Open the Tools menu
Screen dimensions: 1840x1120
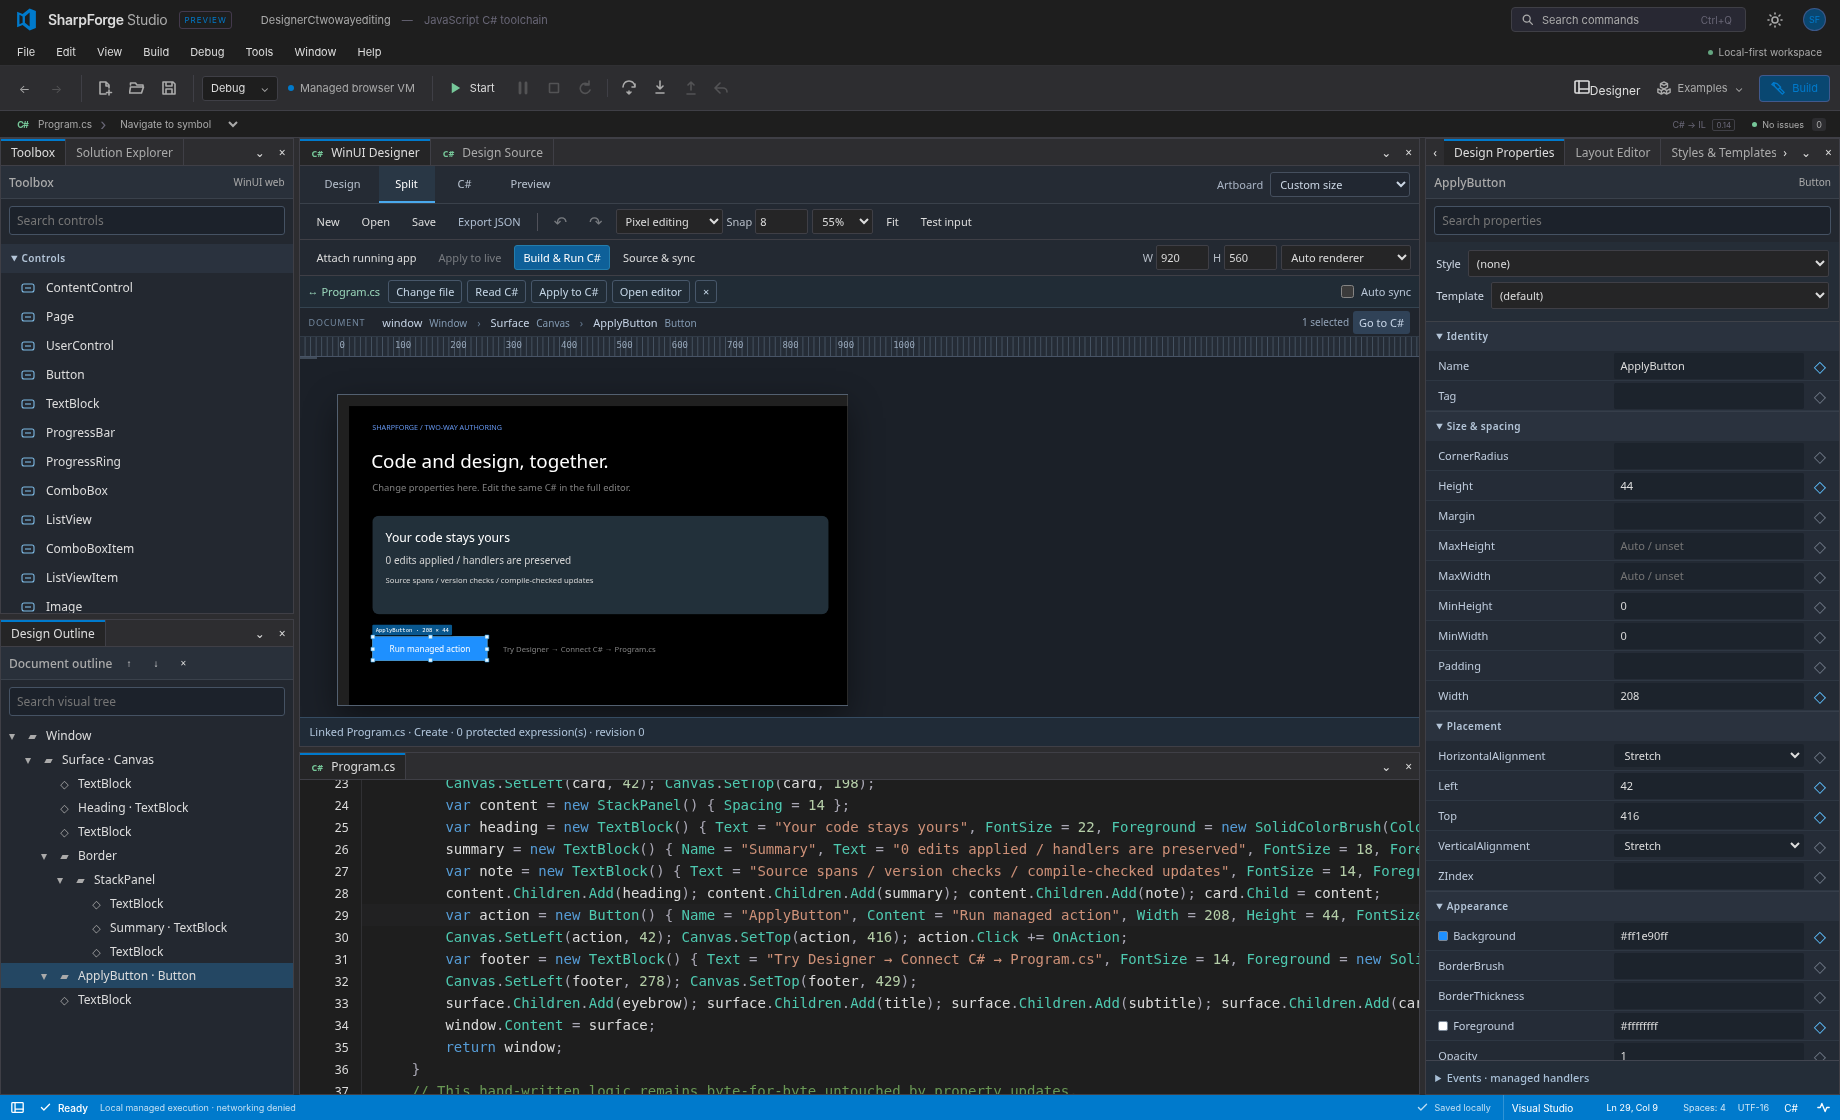(x=259, y=52)
